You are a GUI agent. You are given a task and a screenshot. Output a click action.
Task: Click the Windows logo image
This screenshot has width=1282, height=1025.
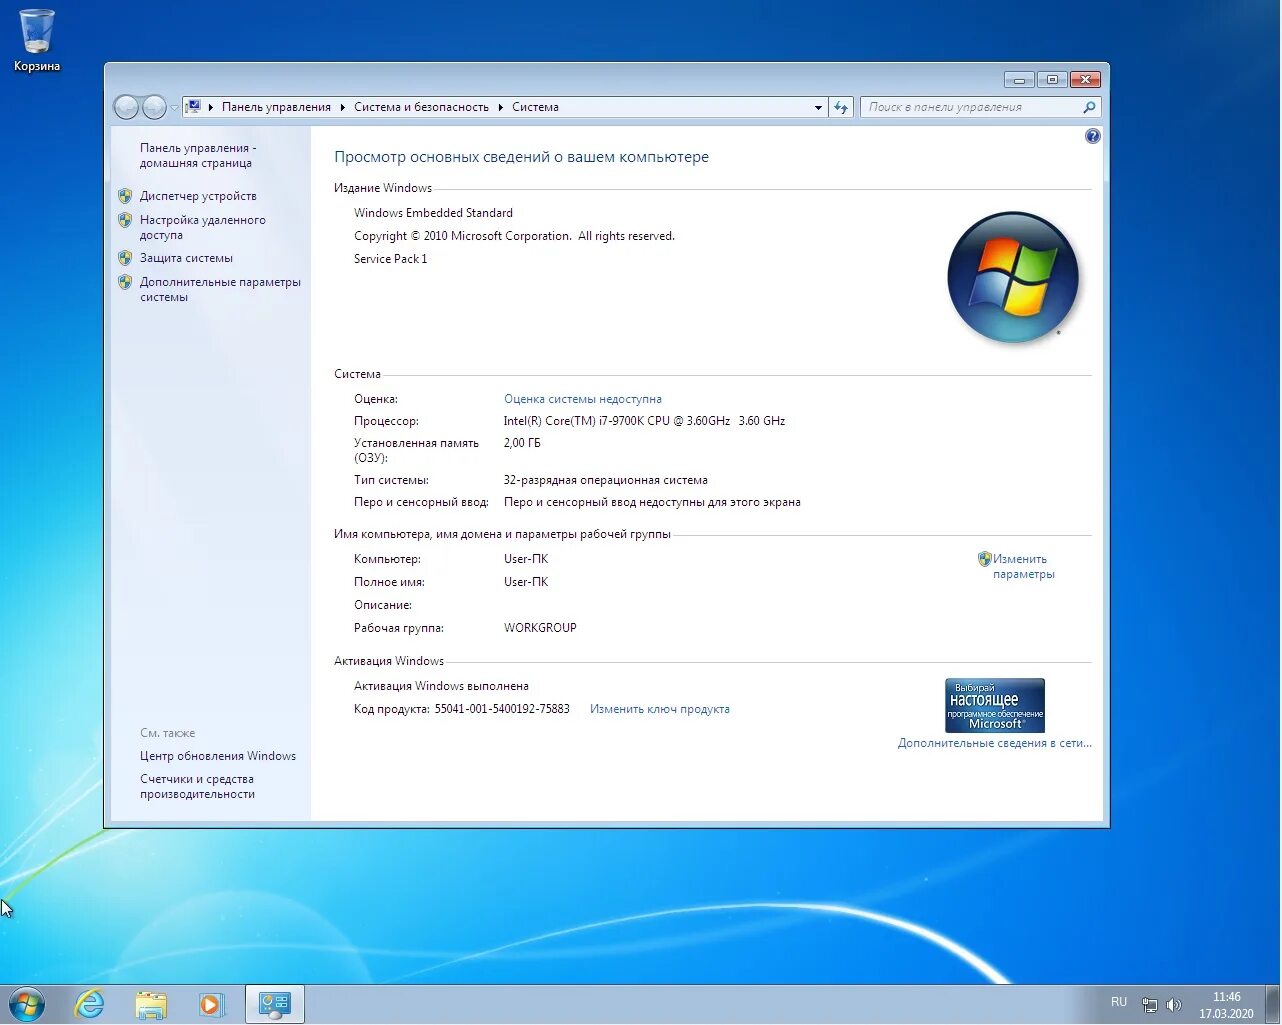pos(1013,277)
